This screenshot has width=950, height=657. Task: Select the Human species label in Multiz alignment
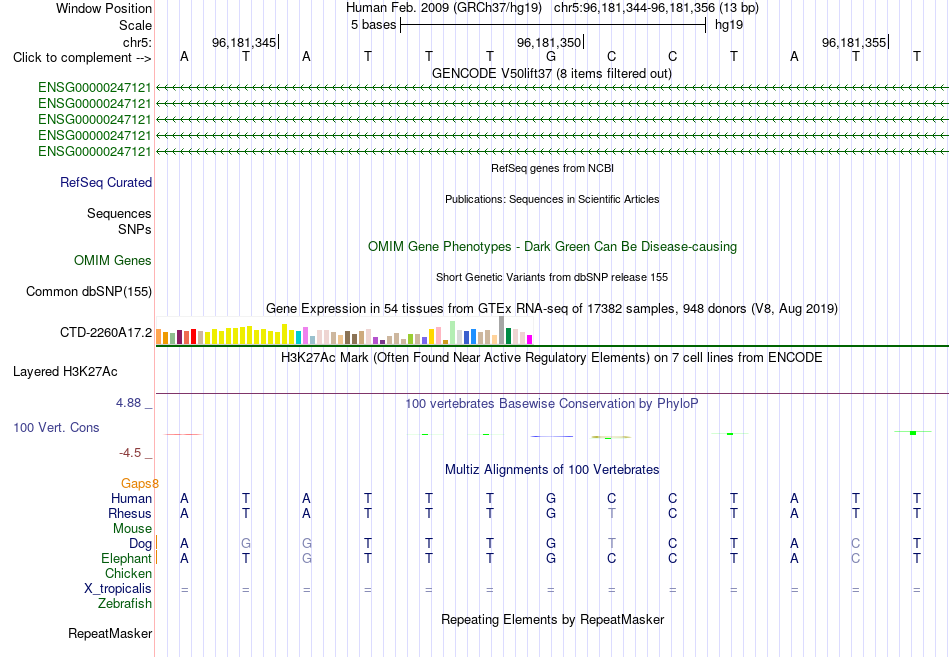click(131, 498)
